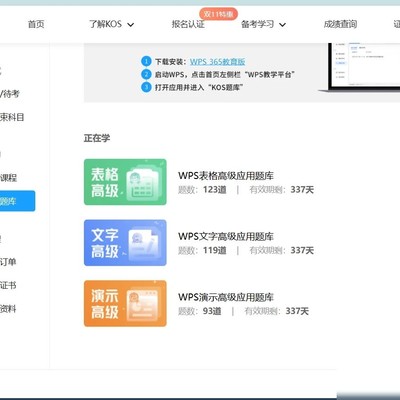Screen dimensions: 400x400
Task: Click the 双11特惠 promotional badge
Action: pos(219,14)
